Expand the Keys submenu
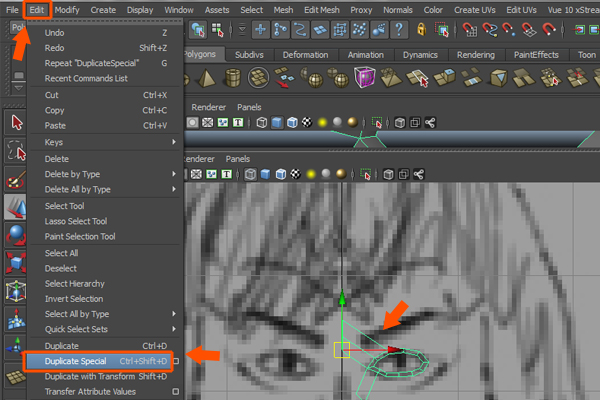This screenshot has height=400, width=600. coord(173,143)
